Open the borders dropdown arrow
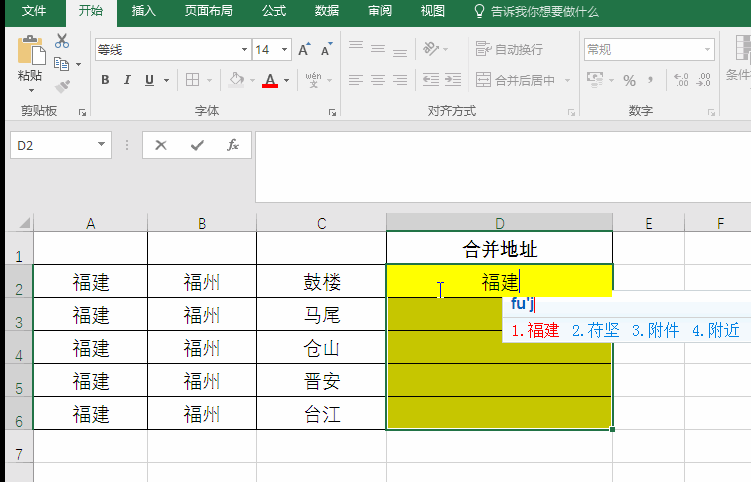The image size is (751, 482). tap(209, 80)
